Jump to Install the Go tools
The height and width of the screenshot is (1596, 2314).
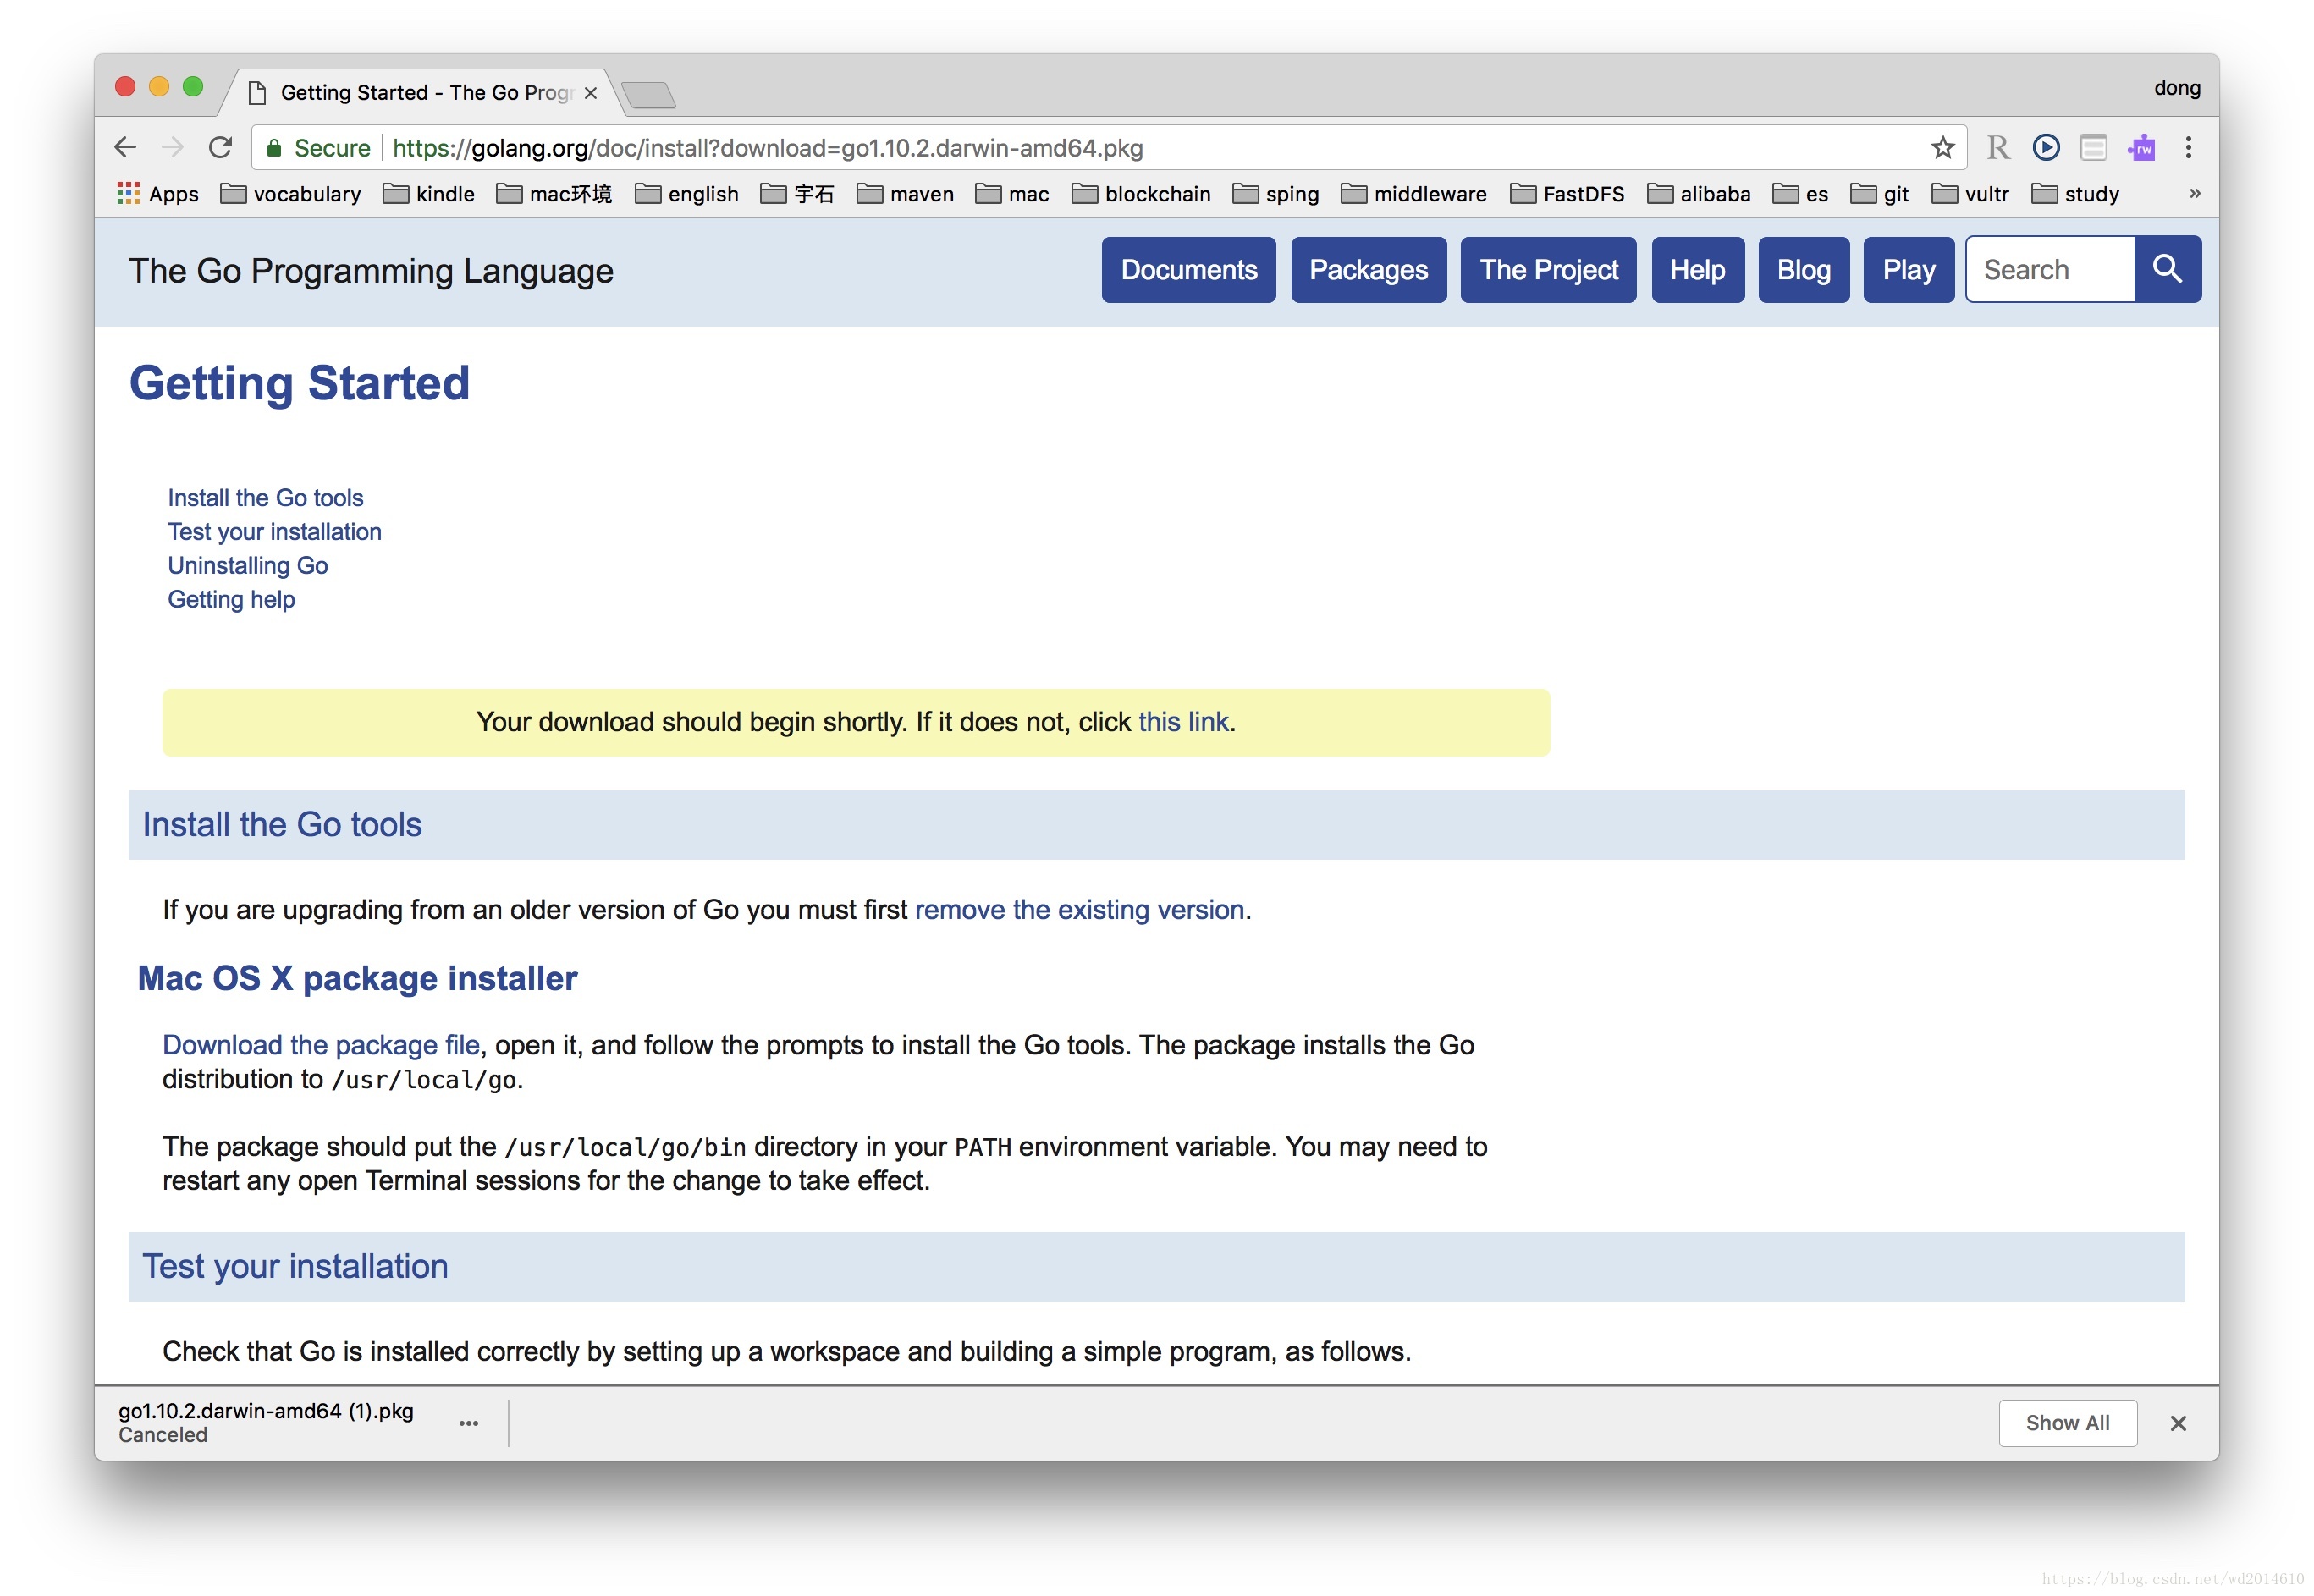265,498
